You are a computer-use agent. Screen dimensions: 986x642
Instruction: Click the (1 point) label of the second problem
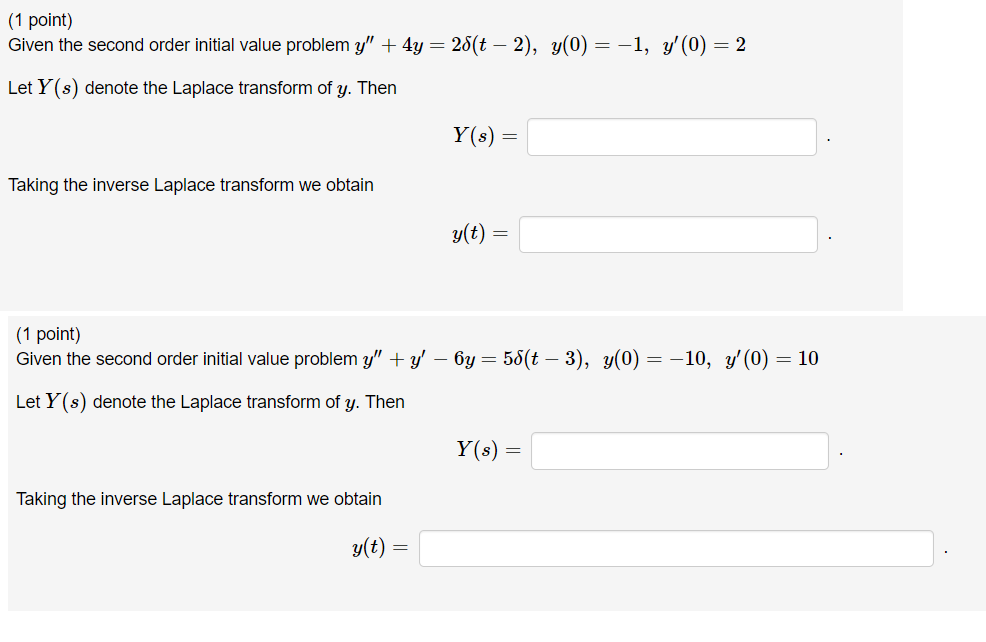pos(47,333)
